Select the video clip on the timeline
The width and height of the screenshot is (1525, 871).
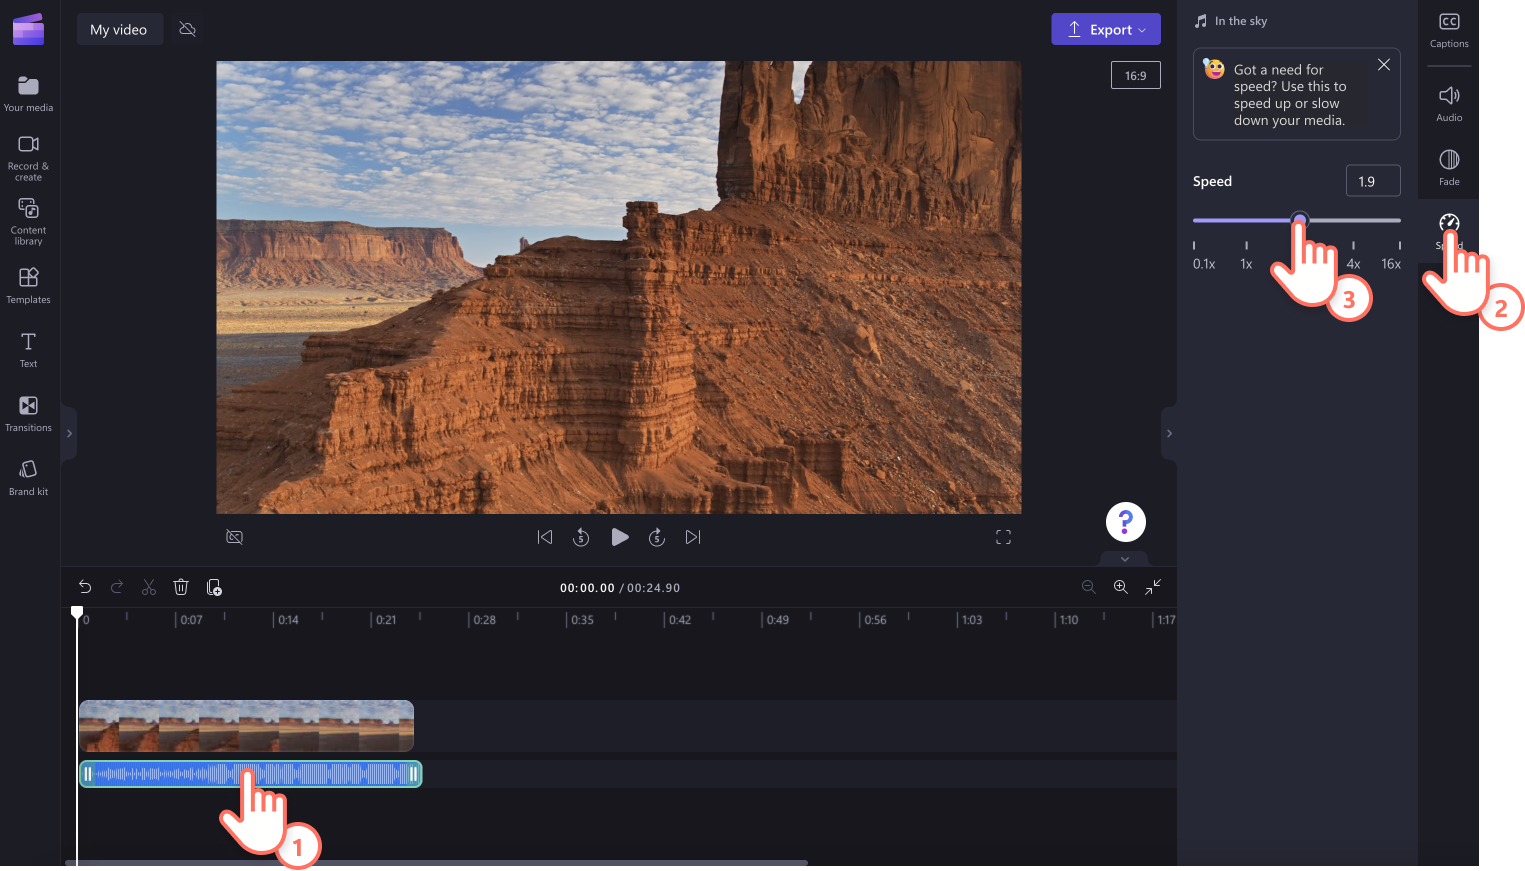[246, 726]
